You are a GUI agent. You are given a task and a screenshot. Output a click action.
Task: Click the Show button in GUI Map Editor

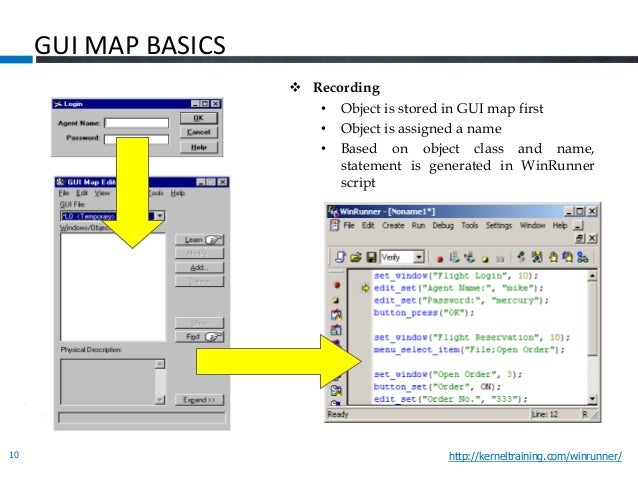pyautogui.click(x=199, y=323)
